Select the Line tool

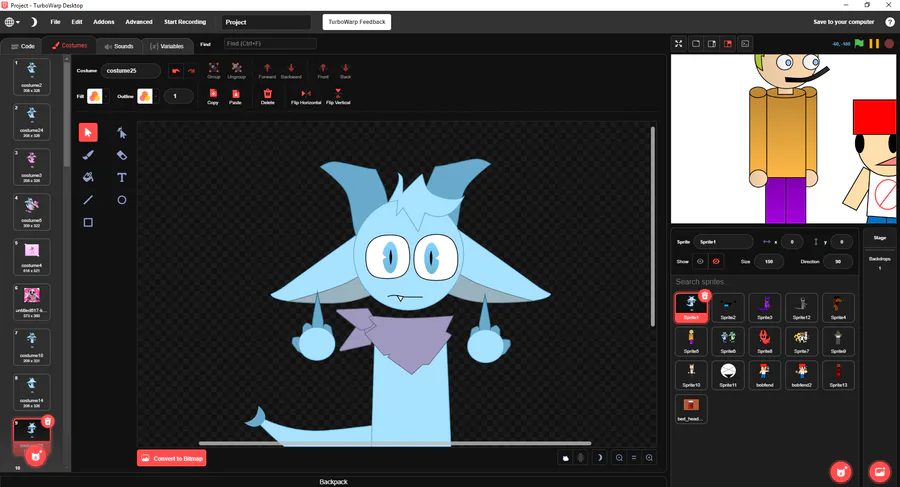tap(88, 200)
